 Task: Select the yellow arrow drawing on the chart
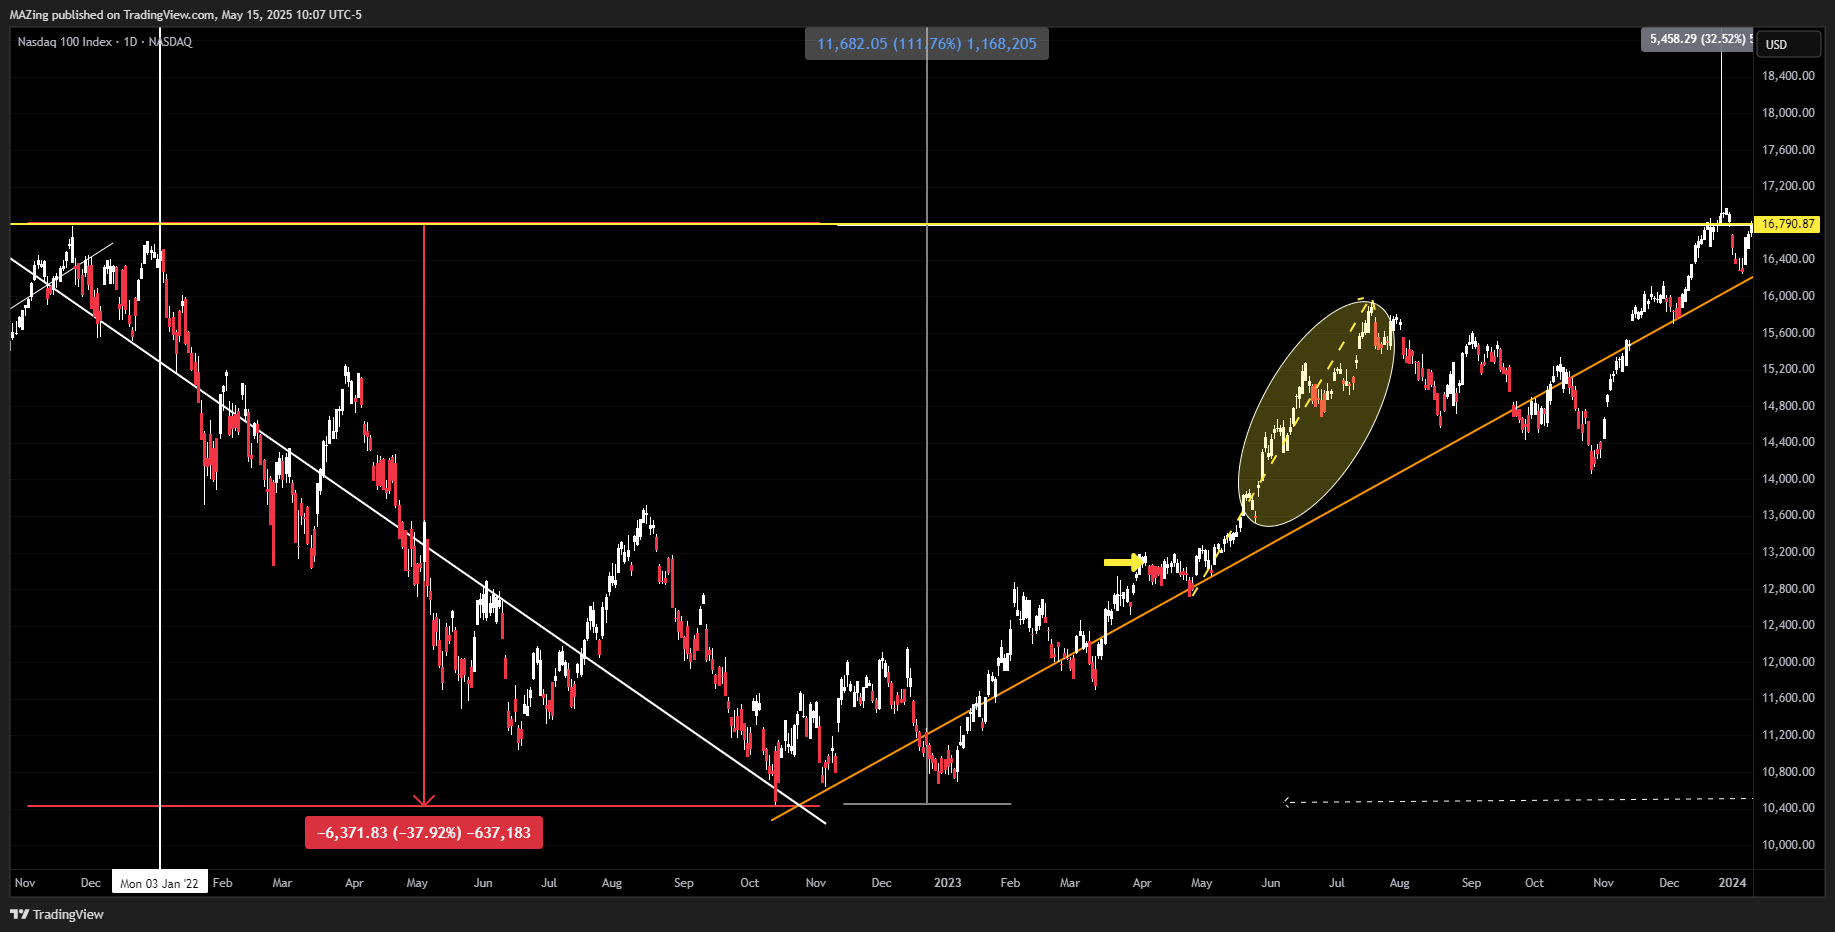coord(1125,562)
